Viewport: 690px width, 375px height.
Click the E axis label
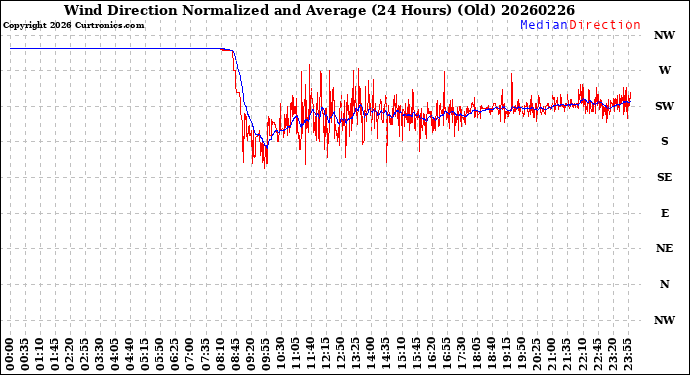click(x=664, y=213)
